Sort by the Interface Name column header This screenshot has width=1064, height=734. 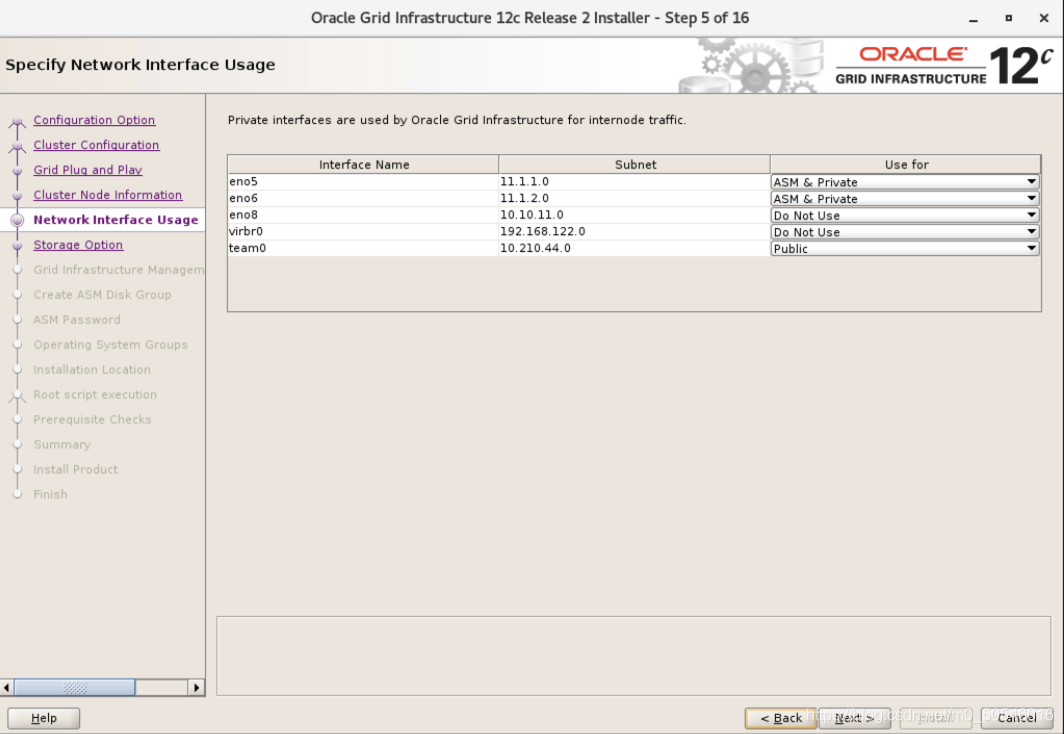tap(364, 164)
